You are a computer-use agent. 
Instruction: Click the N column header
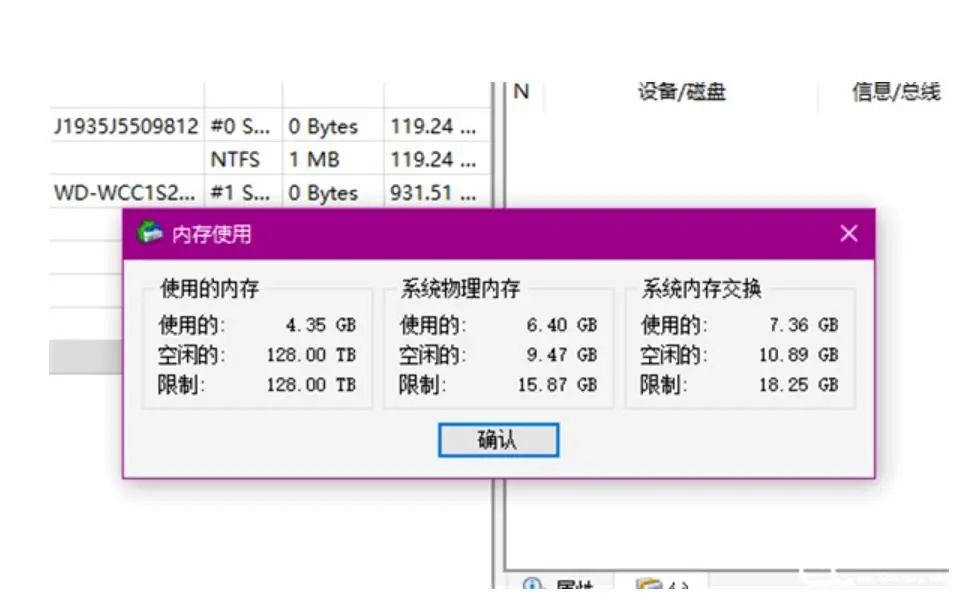(521, 92)
